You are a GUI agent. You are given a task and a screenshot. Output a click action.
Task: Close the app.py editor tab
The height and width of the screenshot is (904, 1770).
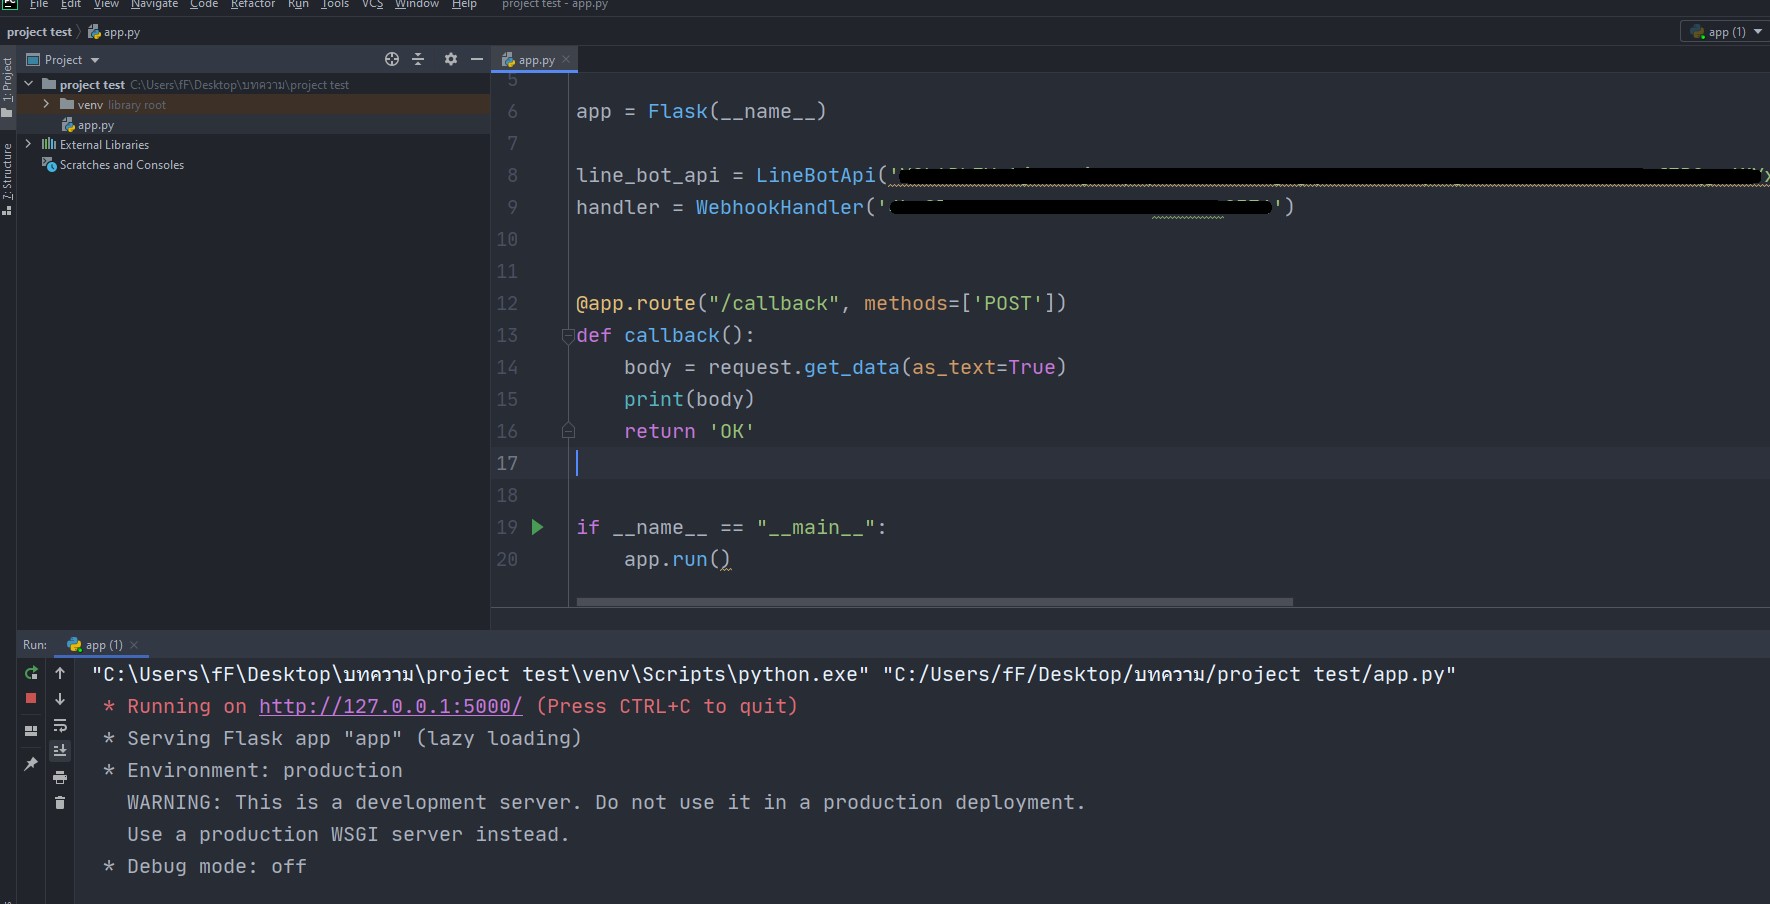click(566, 60)
